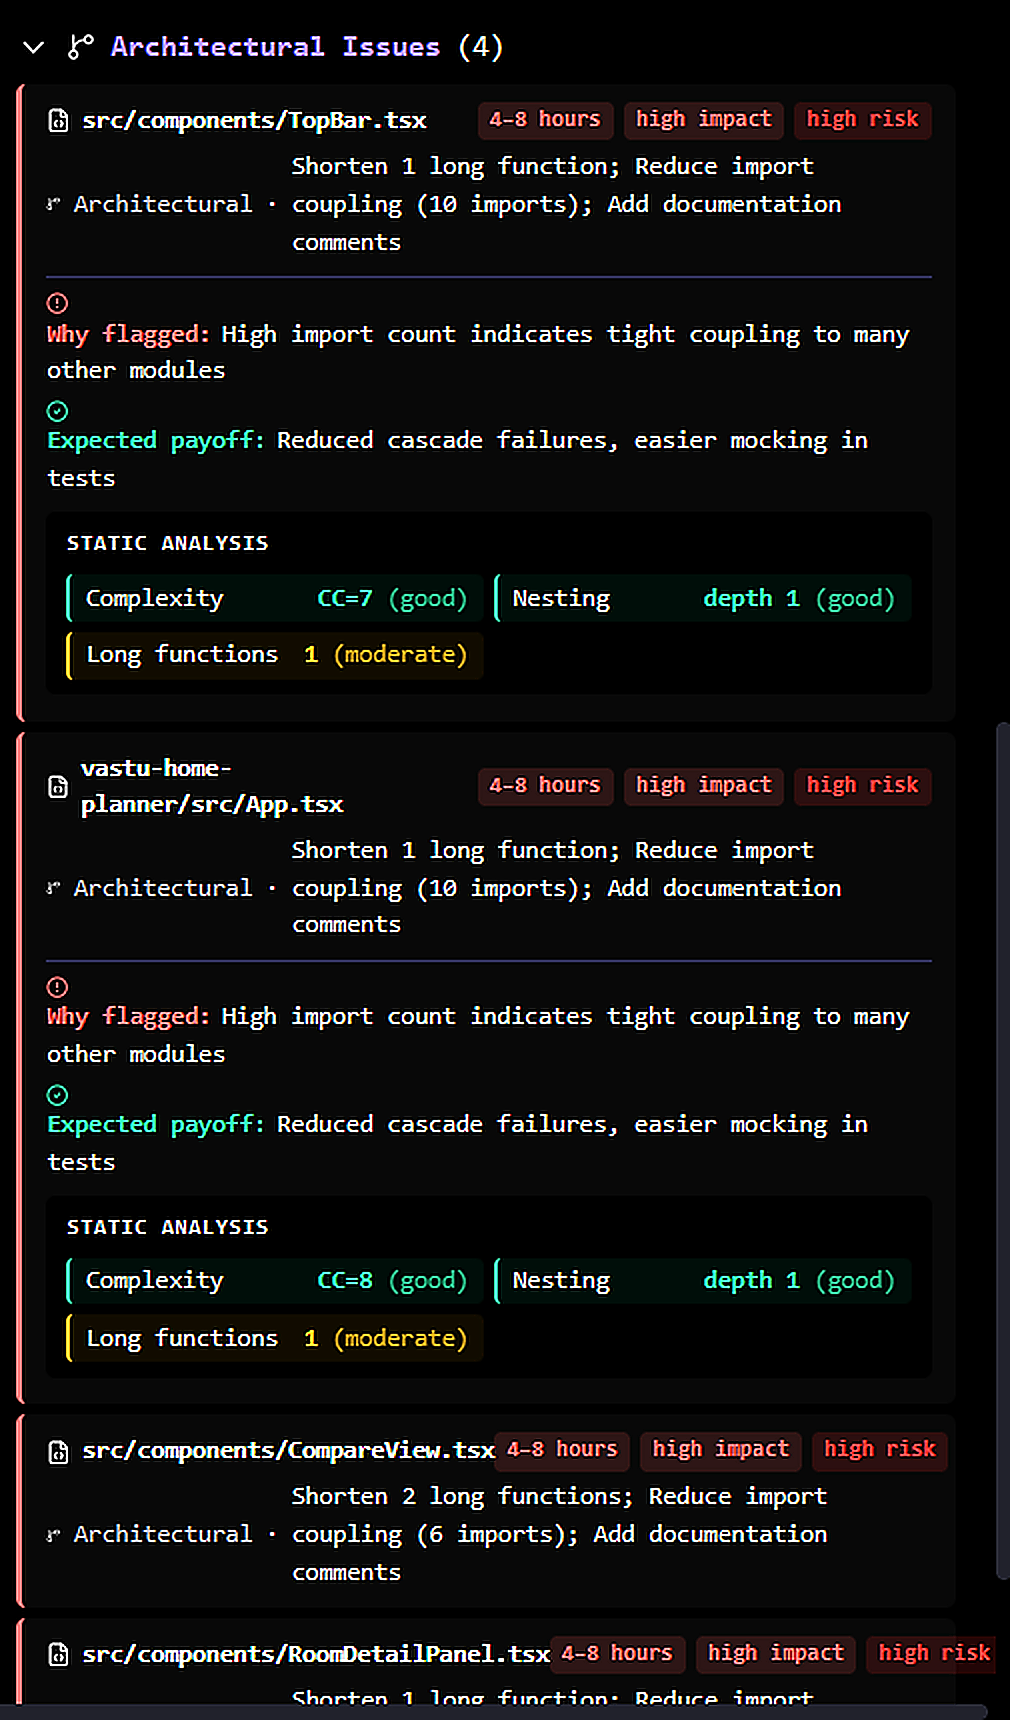Click the 4-8 hours badge on CompareView.tsx

[x=562, y=1450]
